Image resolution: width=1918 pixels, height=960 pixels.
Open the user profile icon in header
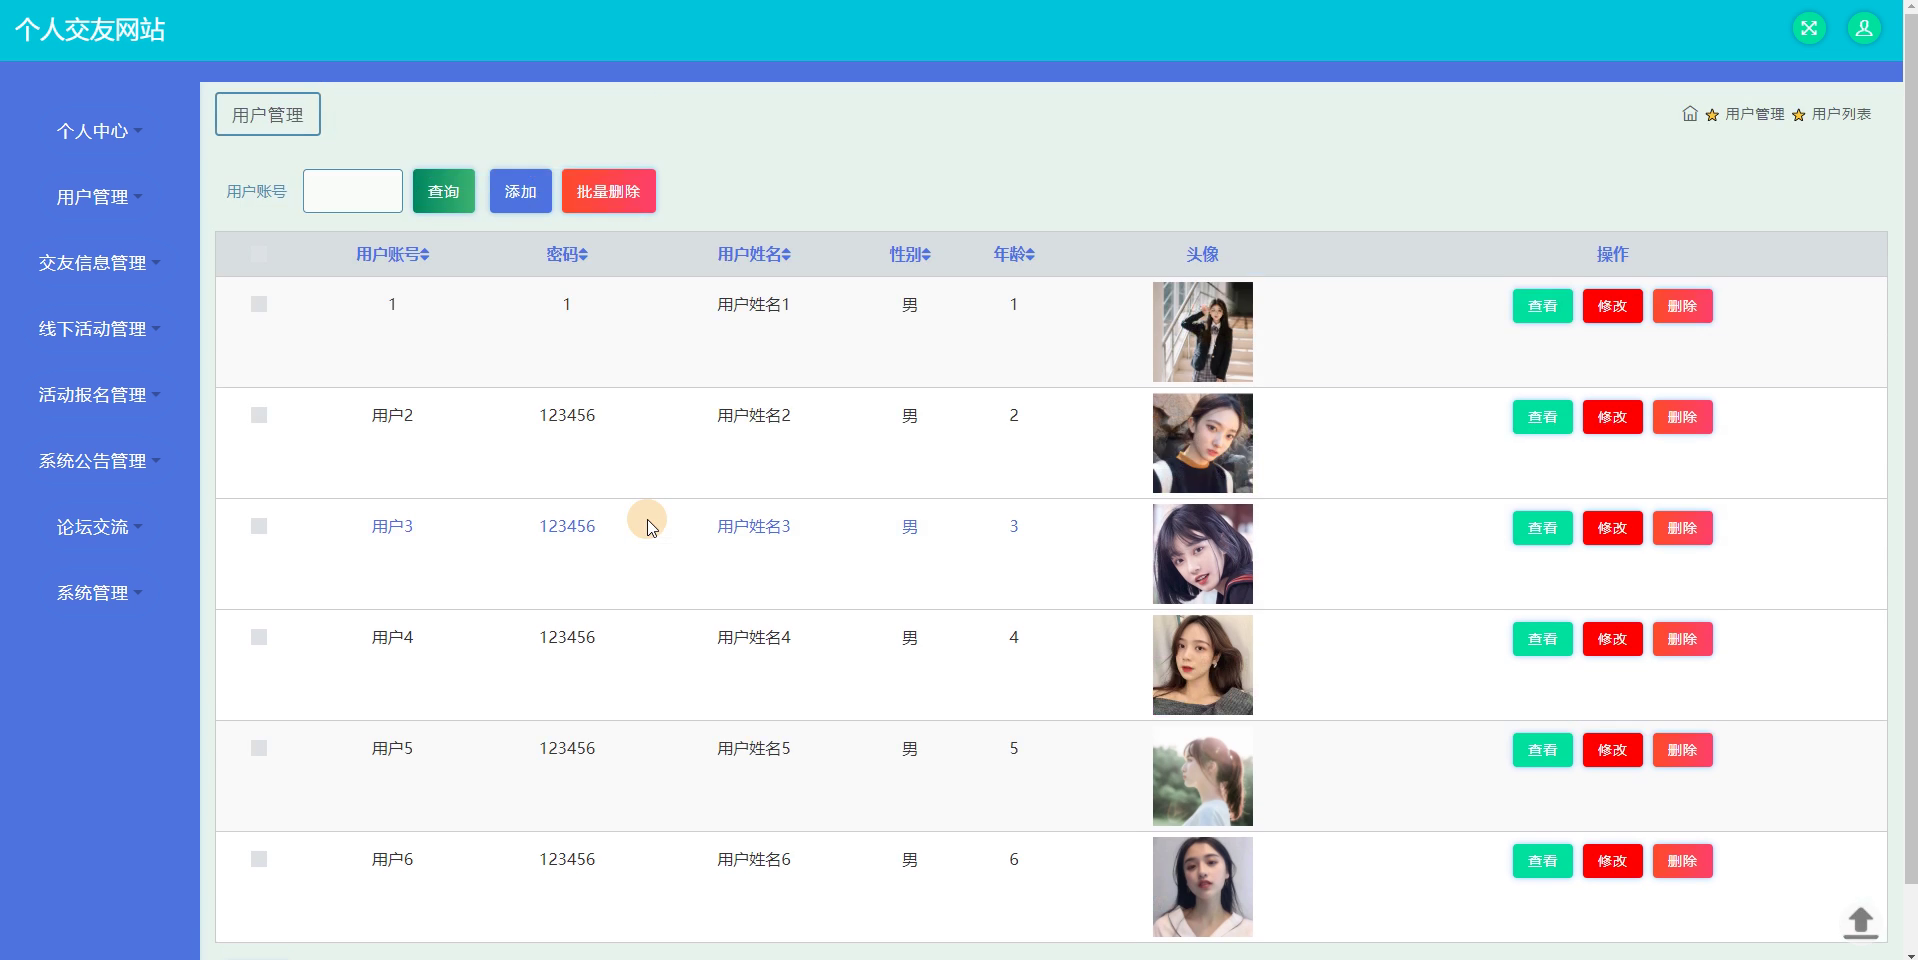pos(1864,28)
